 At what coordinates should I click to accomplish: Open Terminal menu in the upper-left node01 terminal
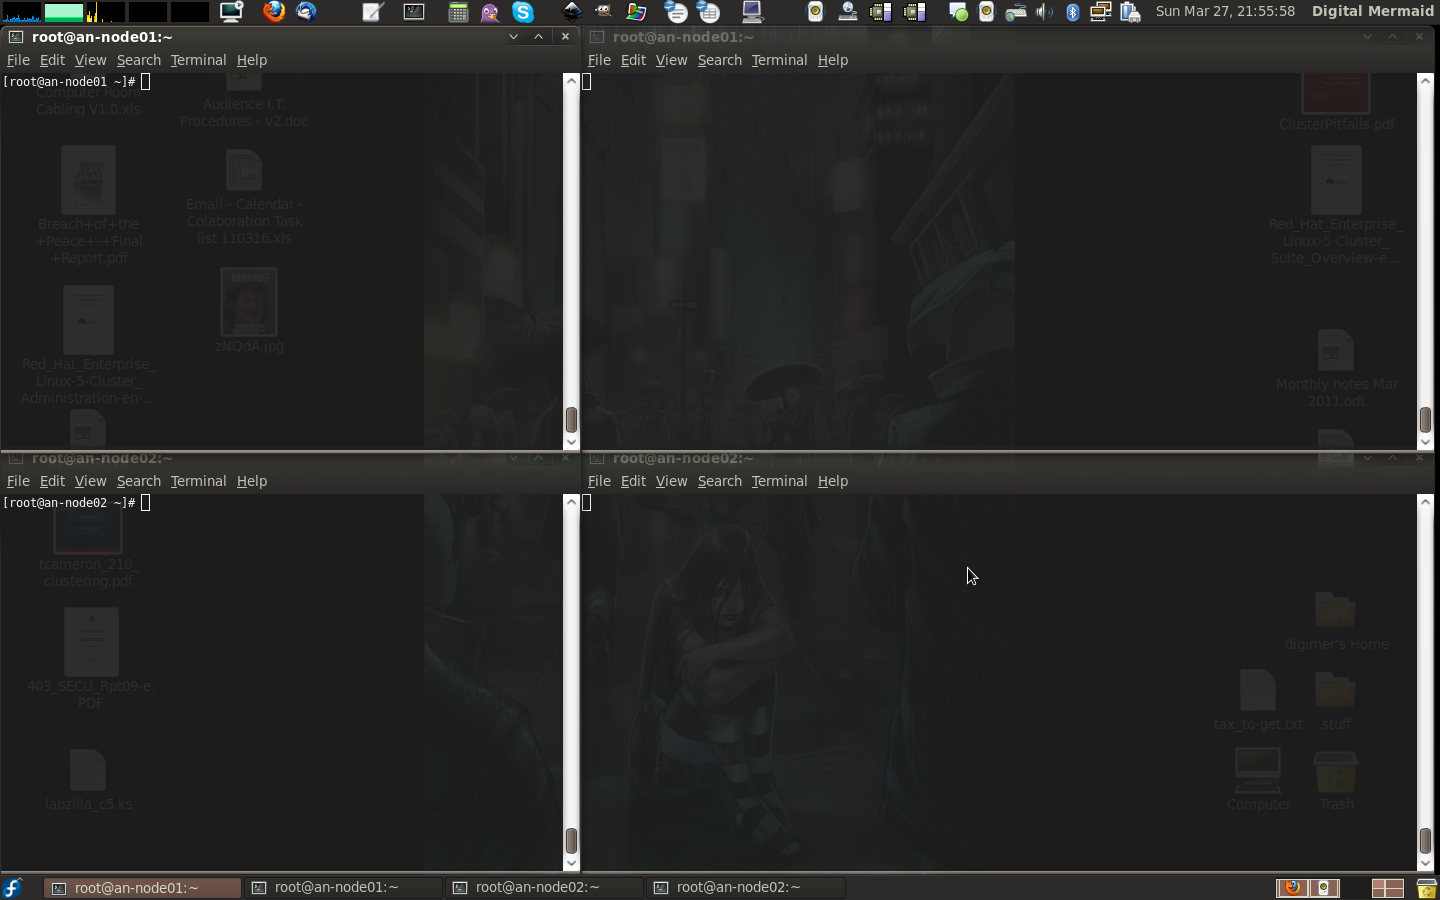point(198,60)
